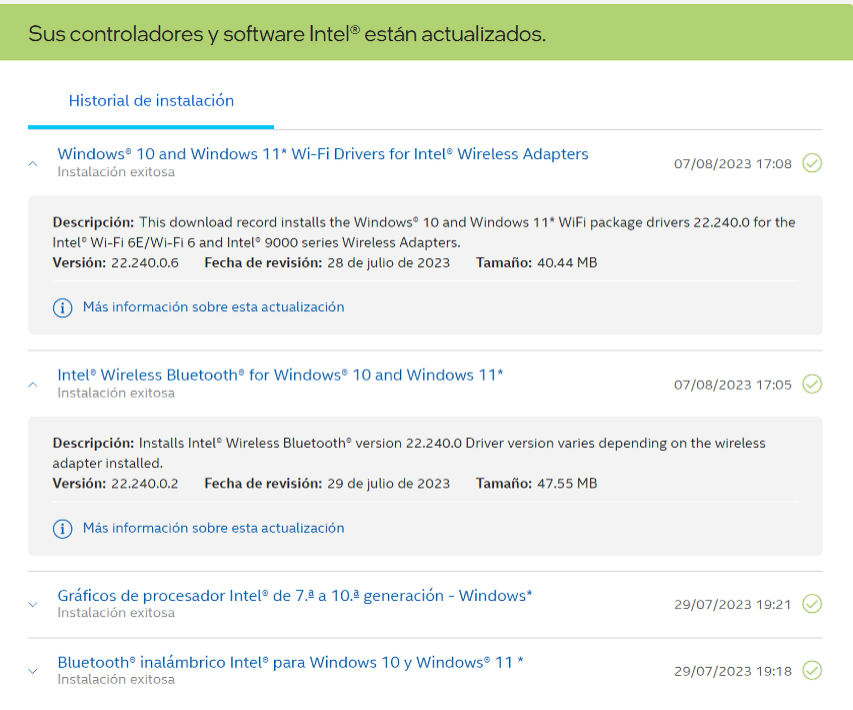This screenshot has height=710, width=853.
Task: Collapse the Intel Wireless Bluetooth entry using its chevron
Action: [x=33, y=385]
